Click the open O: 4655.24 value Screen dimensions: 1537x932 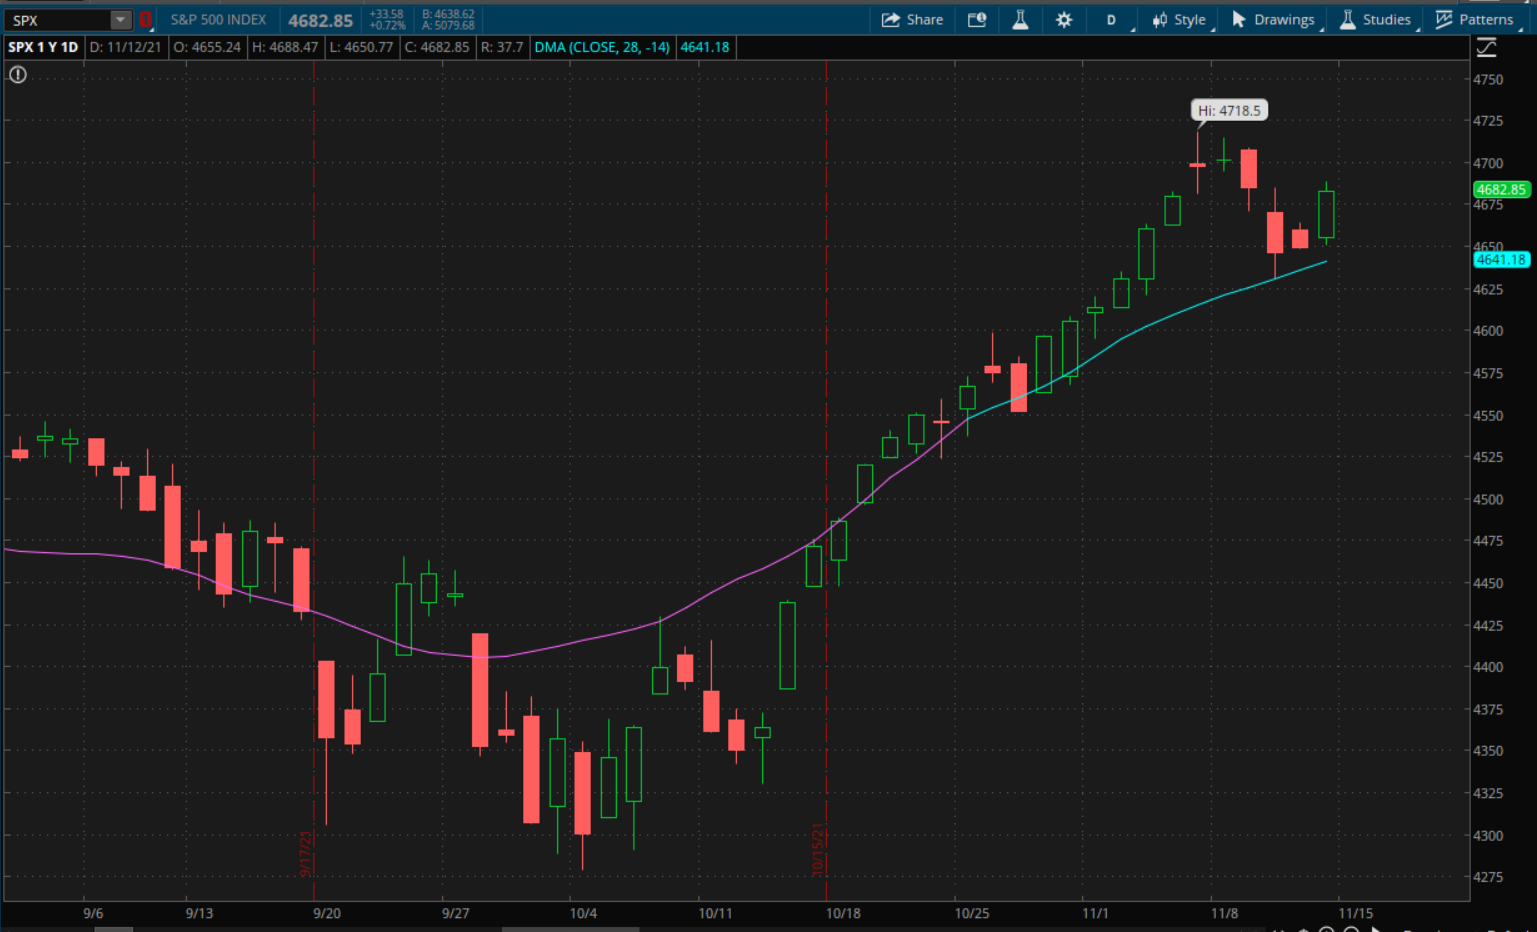207,47
